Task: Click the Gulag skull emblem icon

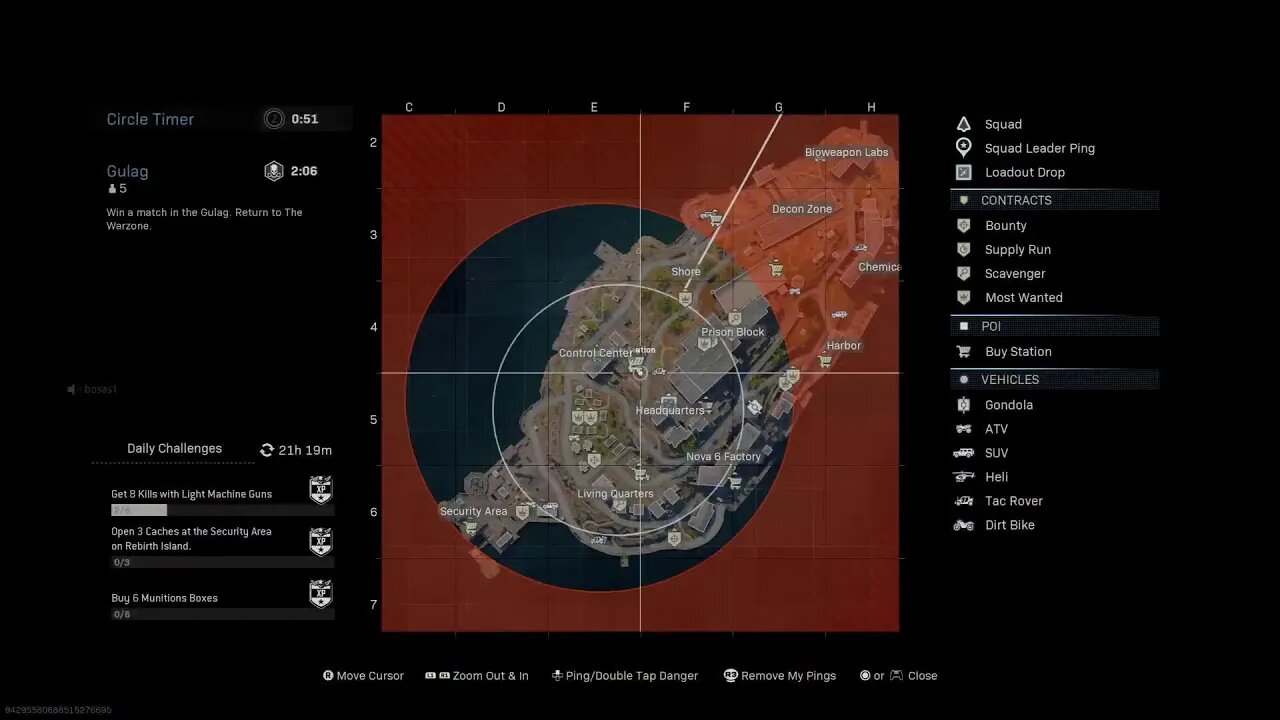Action: pyautogui.click(x=274, y=171)
